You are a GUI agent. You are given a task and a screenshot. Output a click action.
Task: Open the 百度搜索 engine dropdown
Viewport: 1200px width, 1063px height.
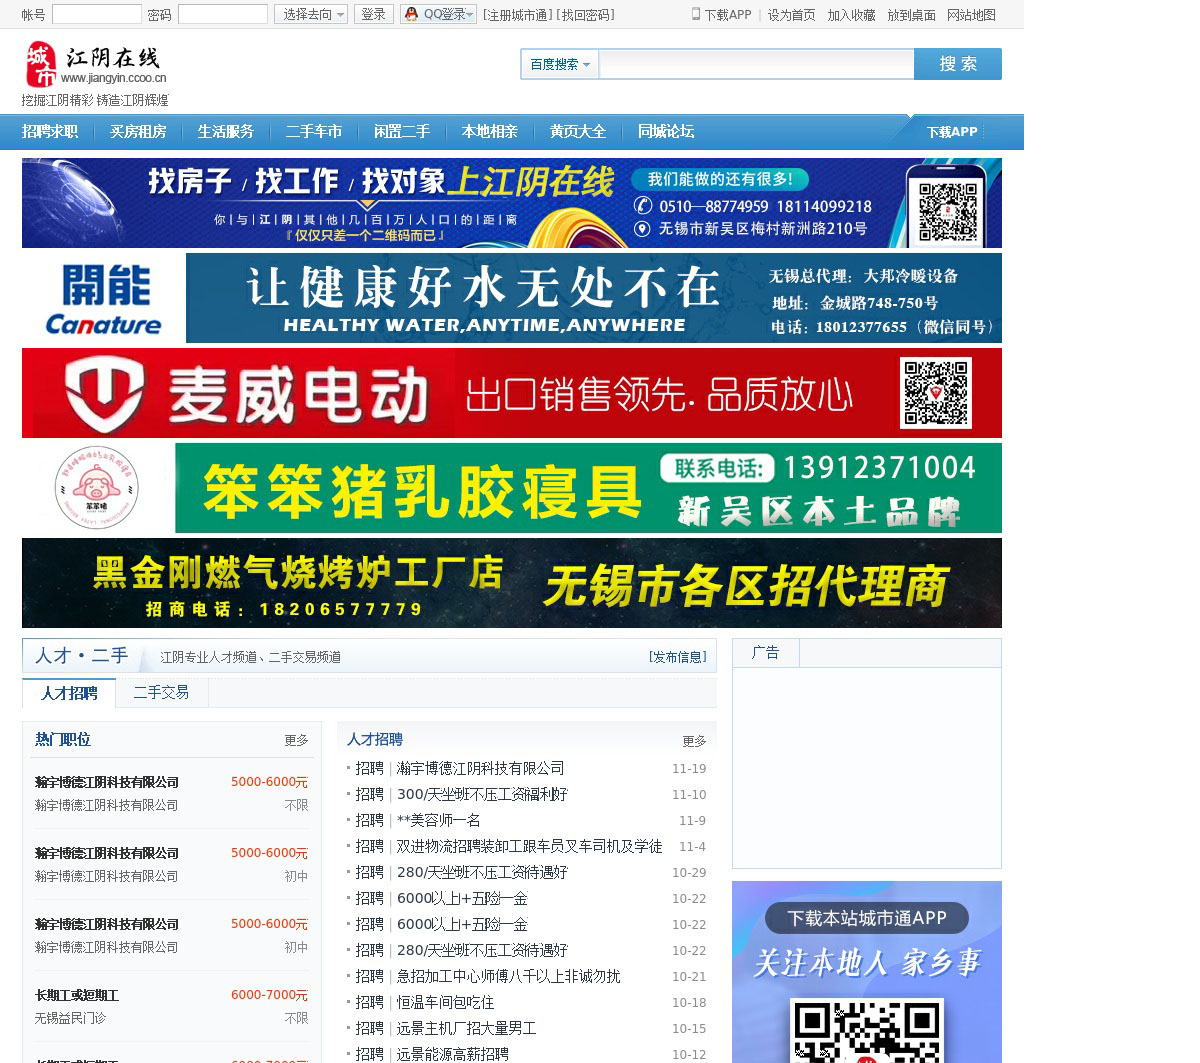pos(560,64)
